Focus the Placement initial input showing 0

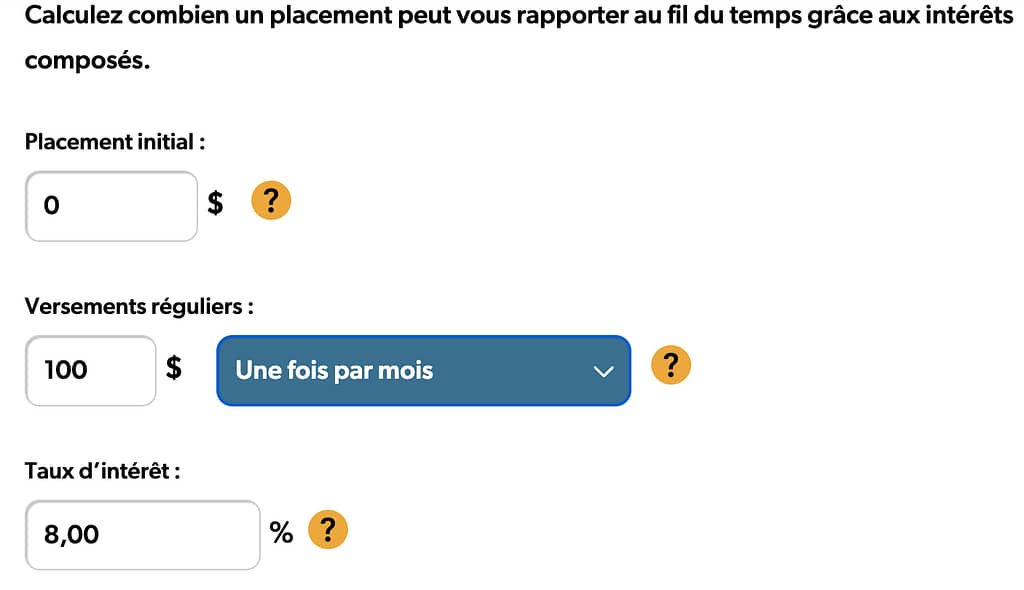click(x=112, y=206)
